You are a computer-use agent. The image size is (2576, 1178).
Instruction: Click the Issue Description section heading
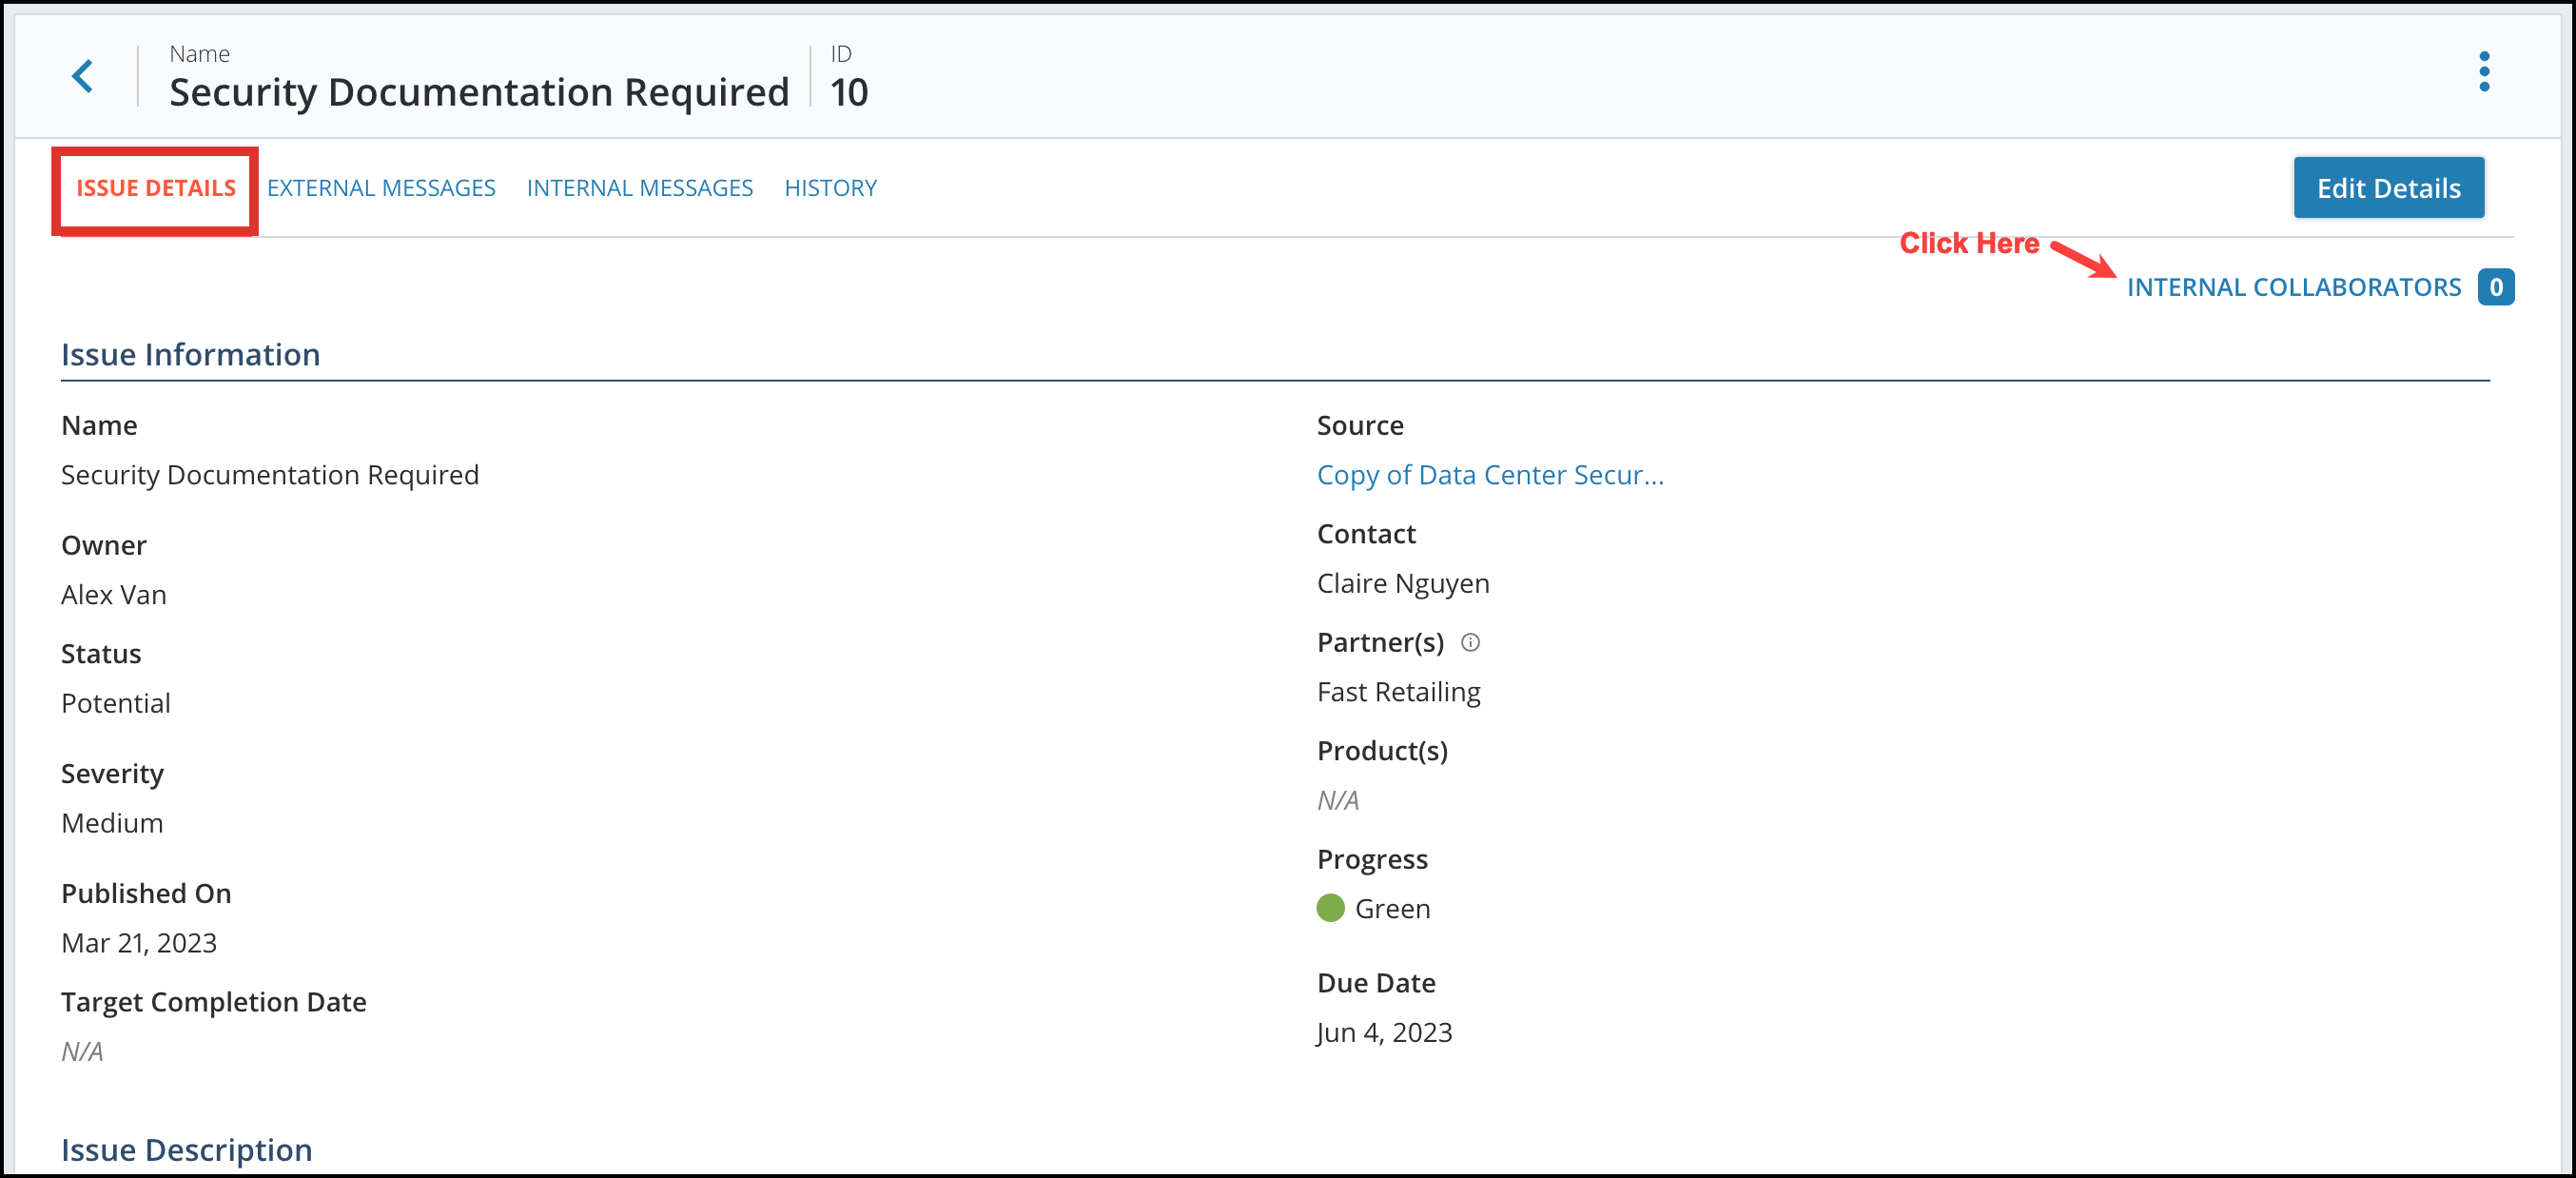pos(187,1150)
